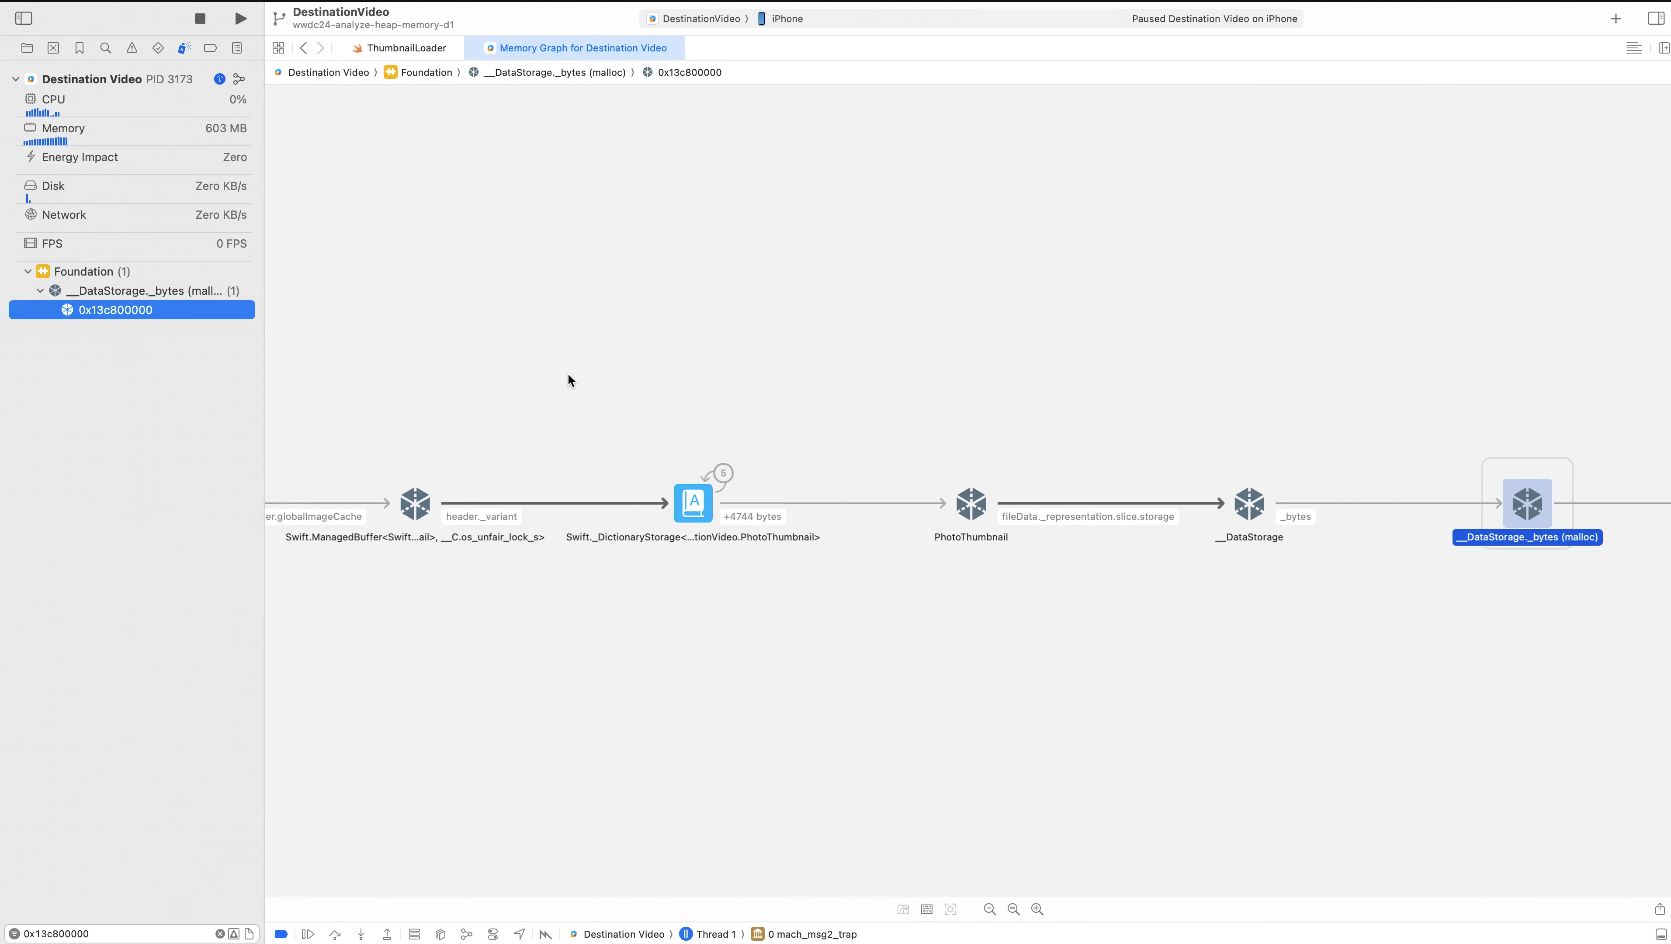Image resolution: width=1671 pixels, height=944 pixels.
Task: Zoom out the memory graph
Action: [990, 909]
